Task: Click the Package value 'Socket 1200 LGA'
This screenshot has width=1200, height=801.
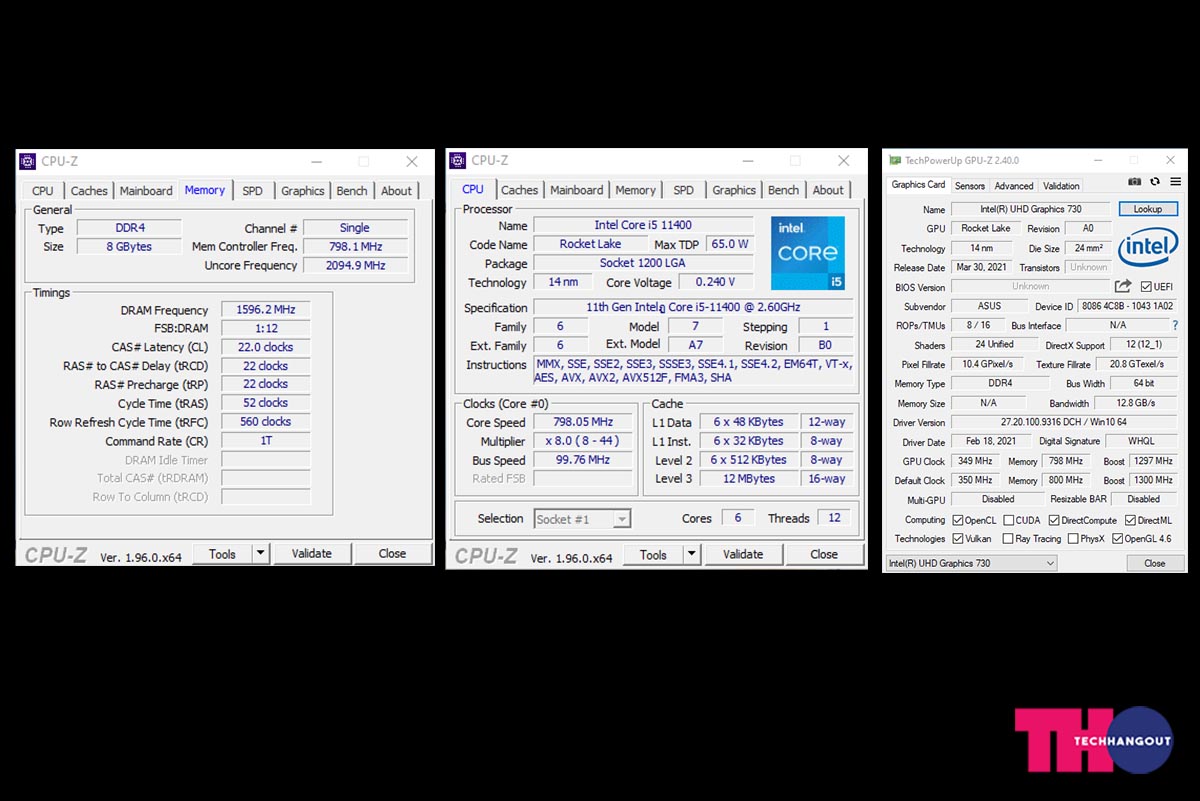Action: pos(643,263)
